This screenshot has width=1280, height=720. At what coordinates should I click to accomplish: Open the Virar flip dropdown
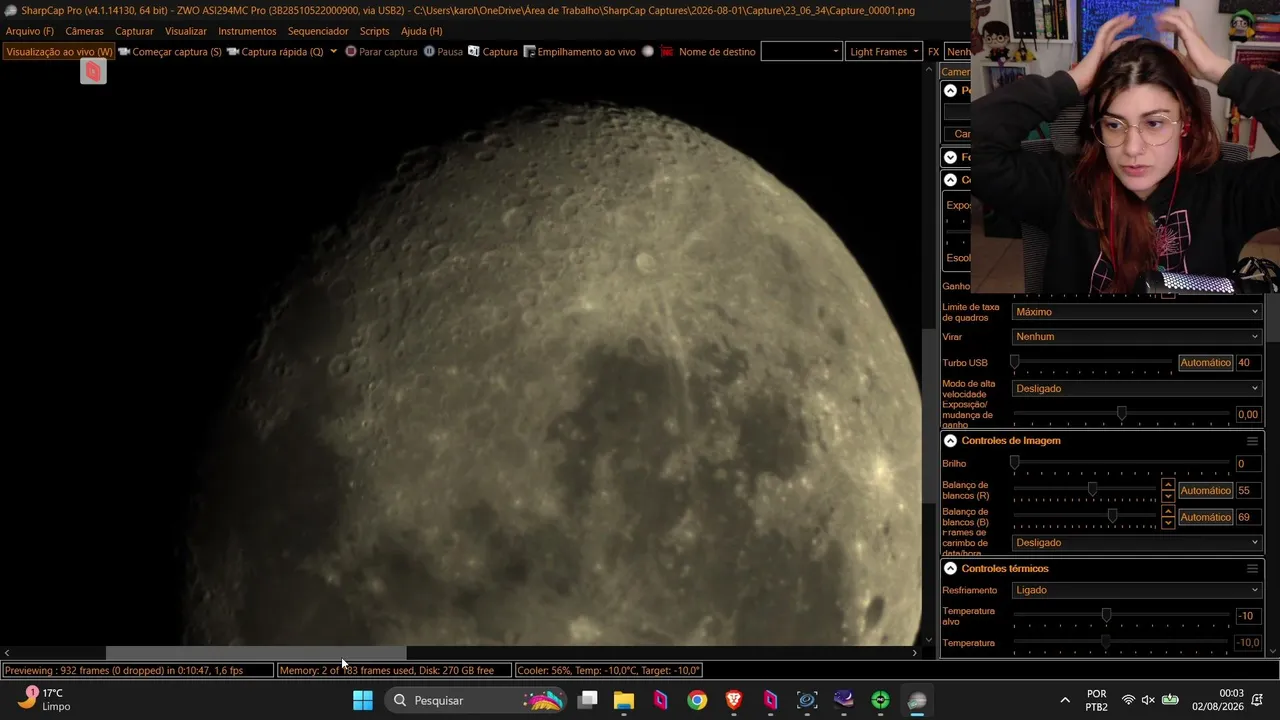point(1137,337)
